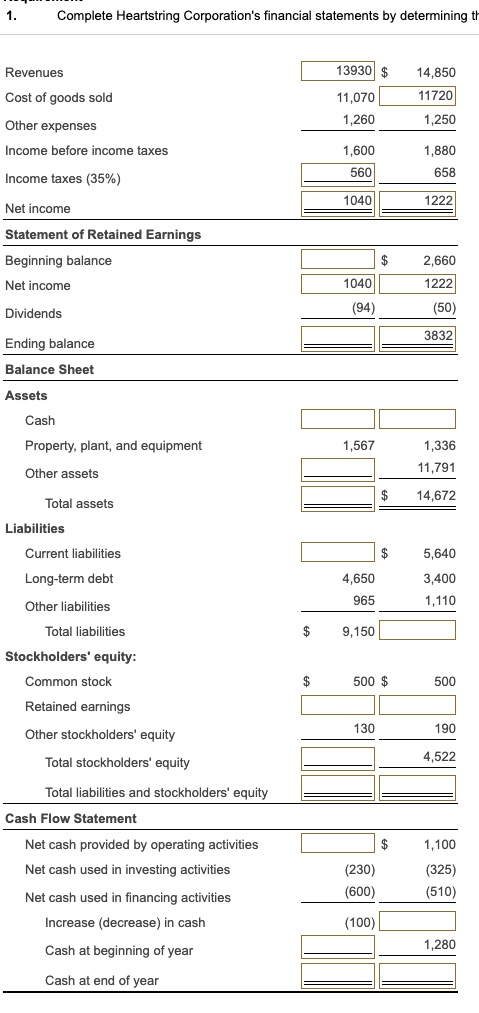Viewport: 479px width, 1013px height.
Task: Click investing activities value (325)
Action: 442,870
